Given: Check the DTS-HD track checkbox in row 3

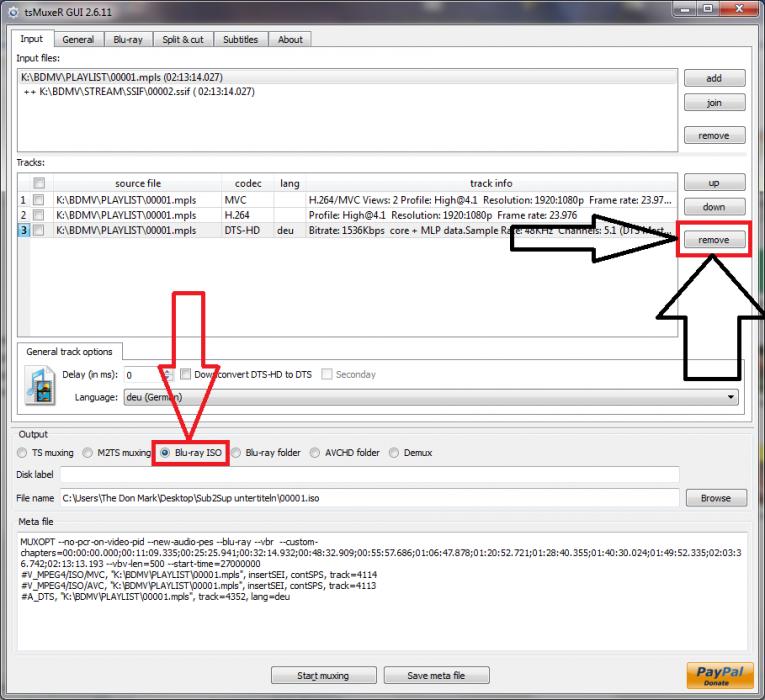Looking at the screenshot, I should coord(38,230).
